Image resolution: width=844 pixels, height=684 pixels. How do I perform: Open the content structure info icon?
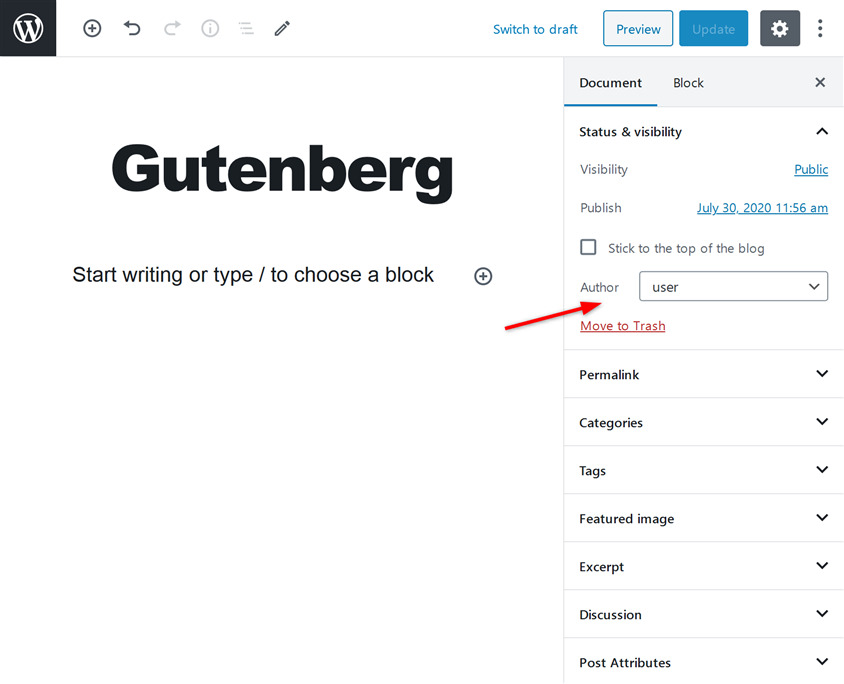click(x=210, y=29)
